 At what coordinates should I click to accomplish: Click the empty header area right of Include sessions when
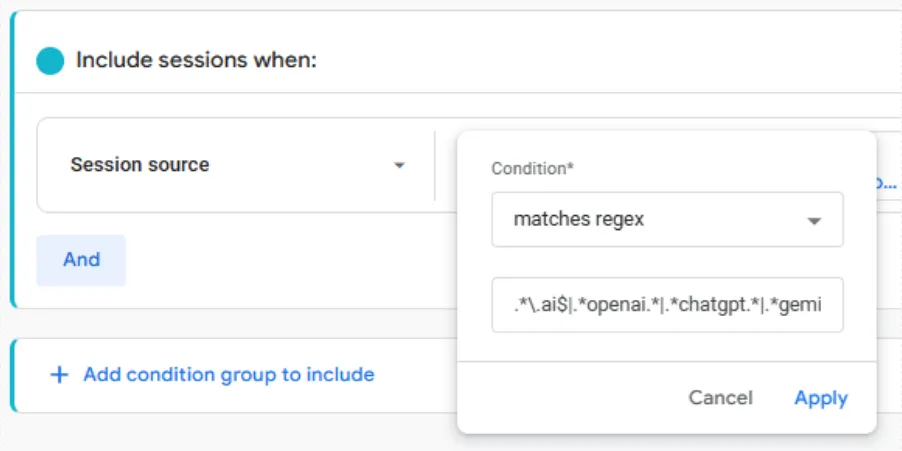600,60
